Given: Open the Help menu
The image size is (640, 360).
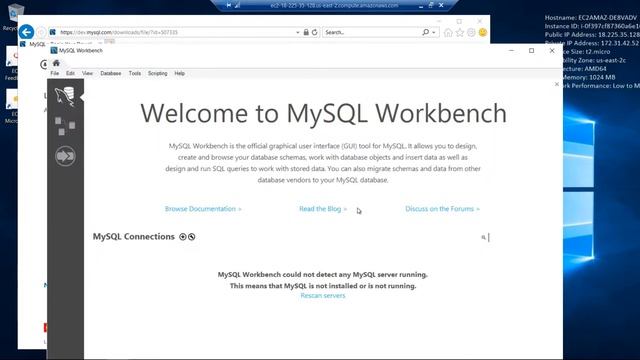Looking at the screenshot, I should 180,73.
